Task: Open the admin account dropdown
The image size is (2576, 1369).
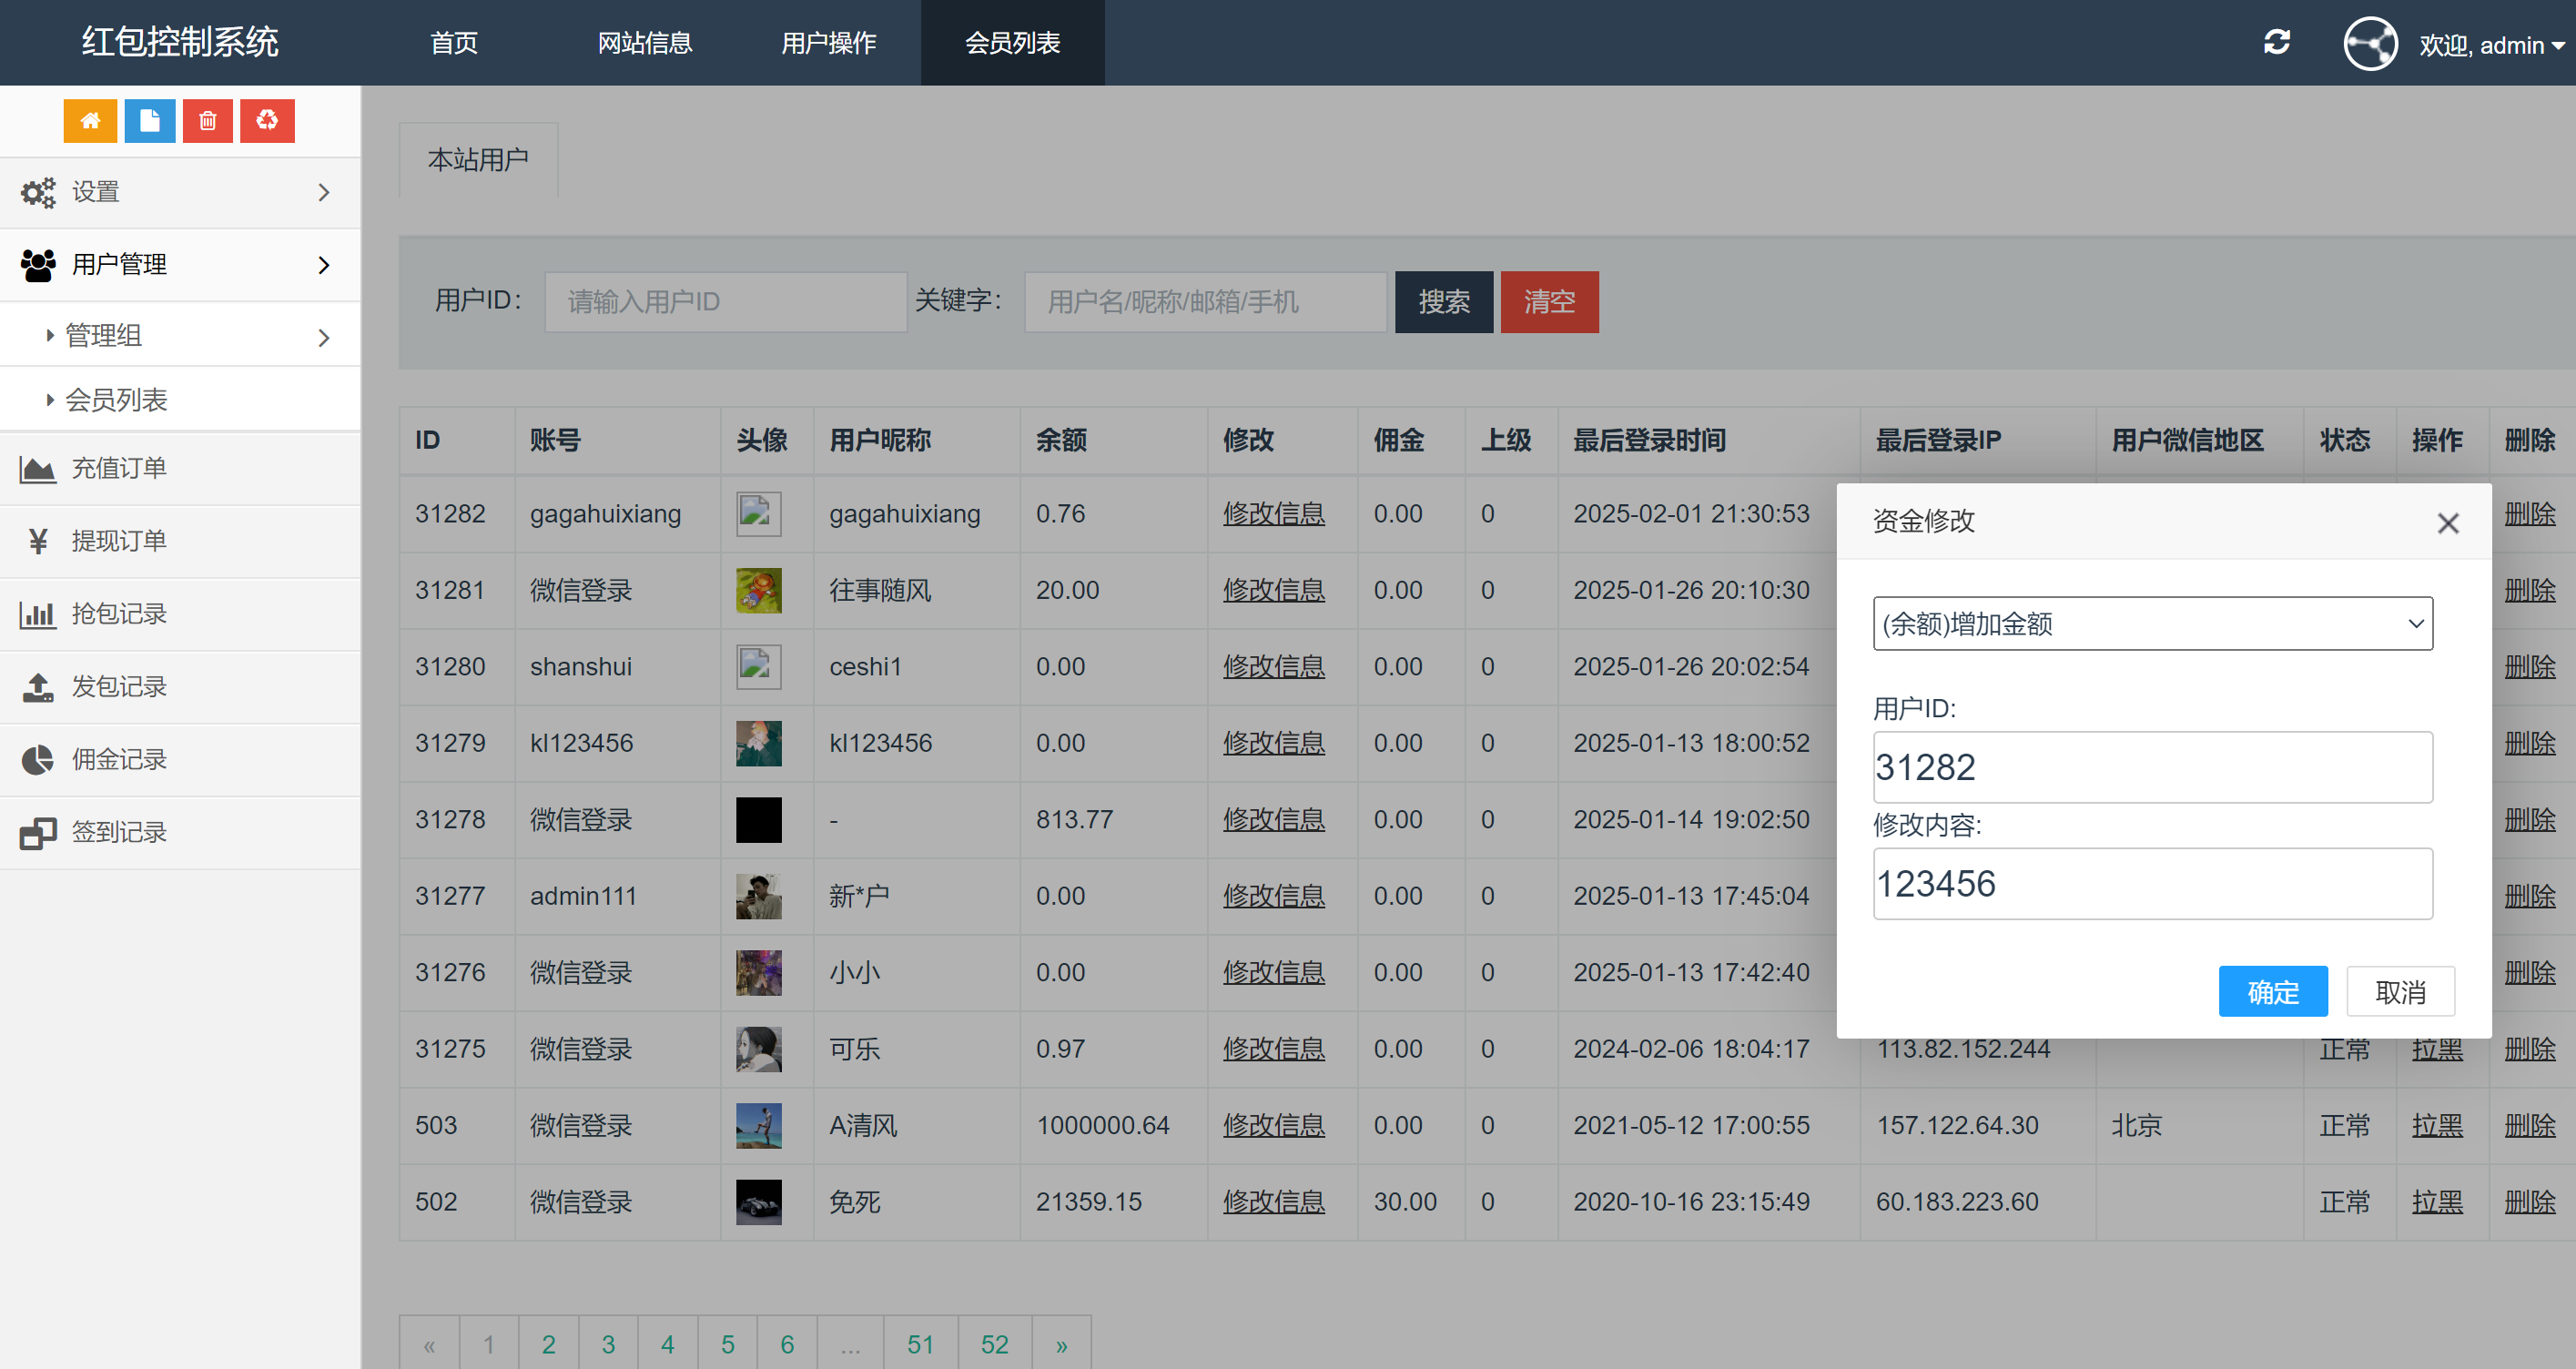Action: point(2491,45)
